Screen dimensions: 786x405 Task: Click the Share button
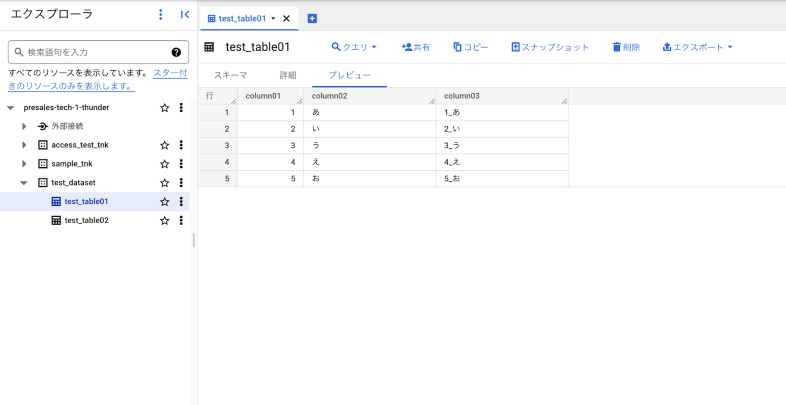(x=415, y=47)
